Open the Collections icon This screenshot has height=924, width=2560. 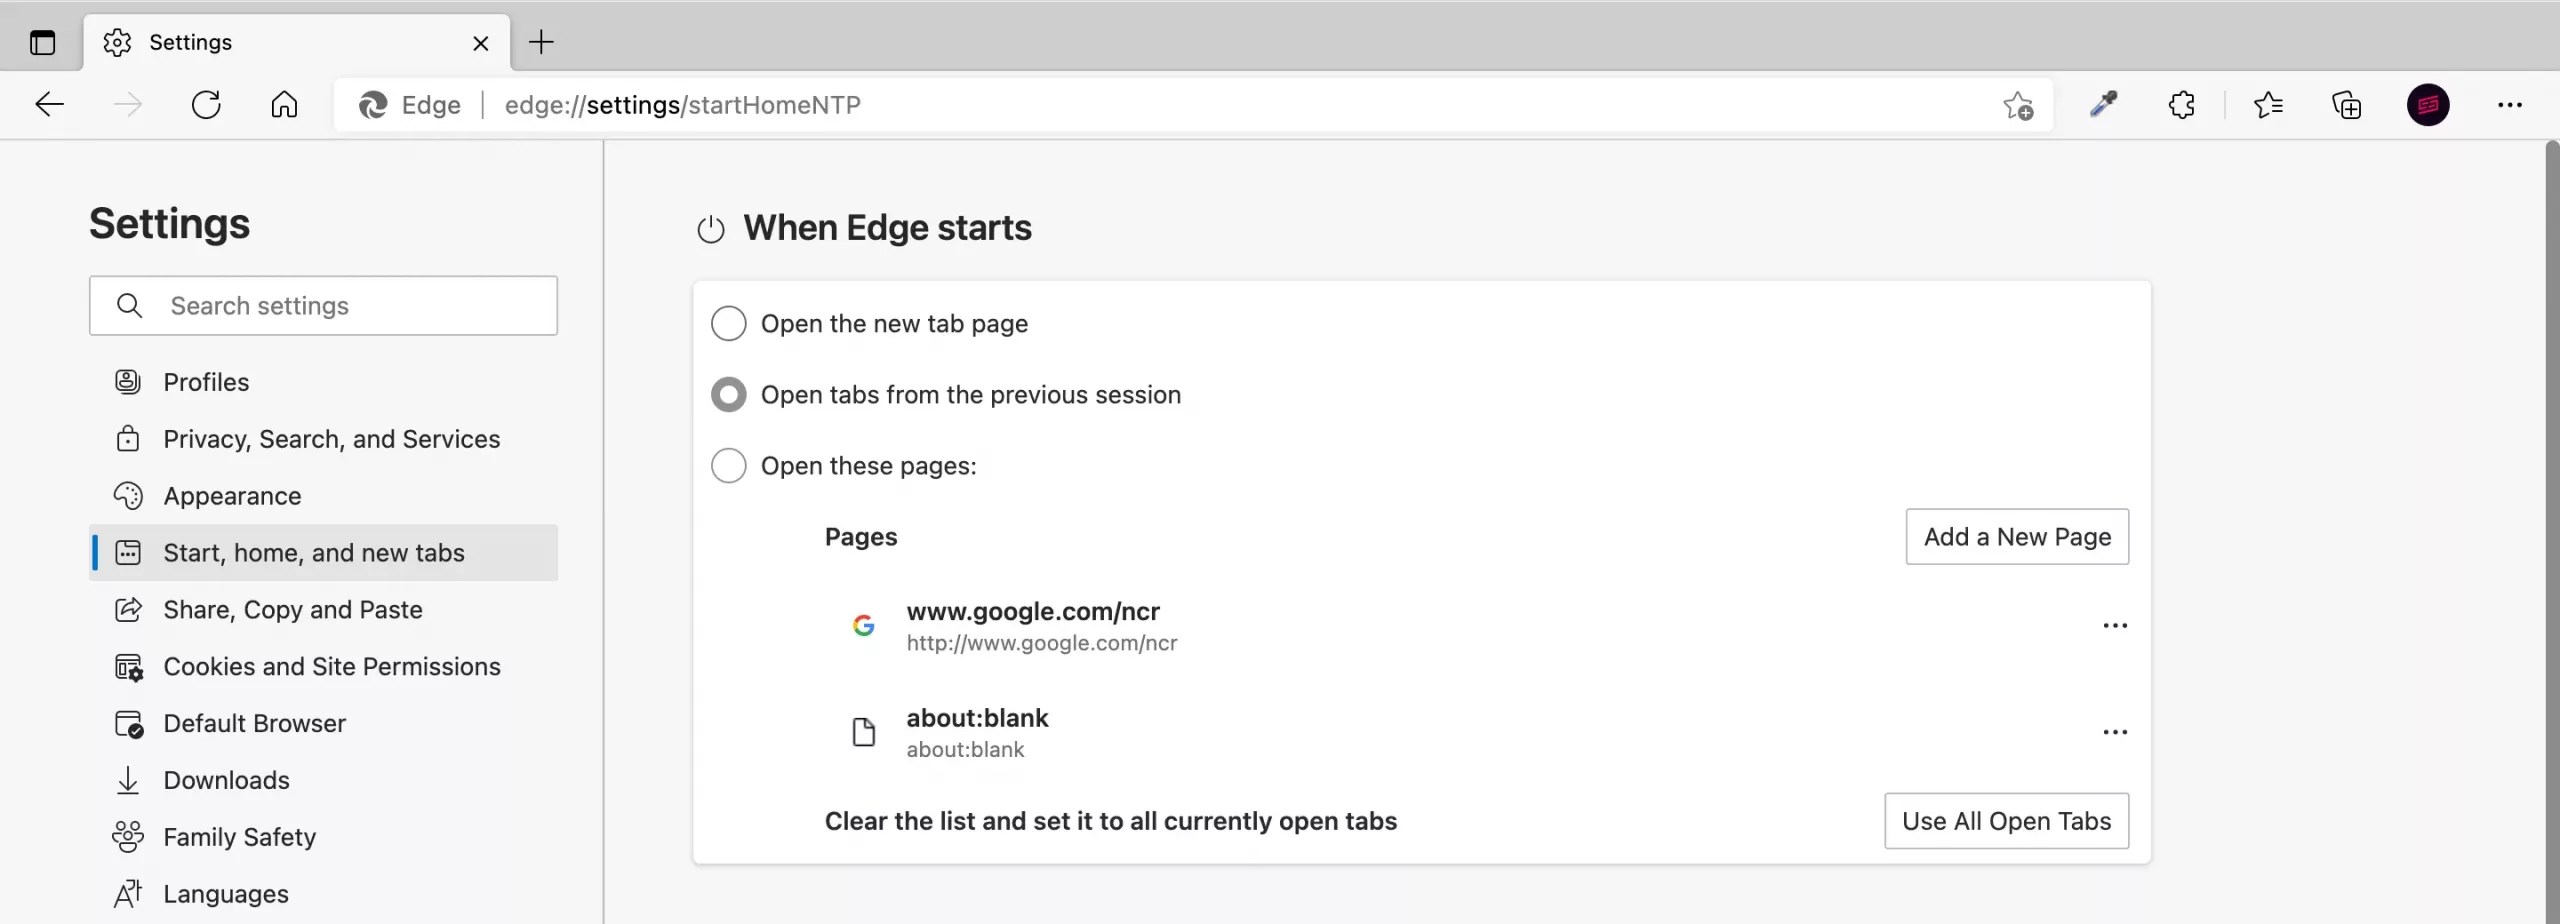click(x=2346, y=105)
